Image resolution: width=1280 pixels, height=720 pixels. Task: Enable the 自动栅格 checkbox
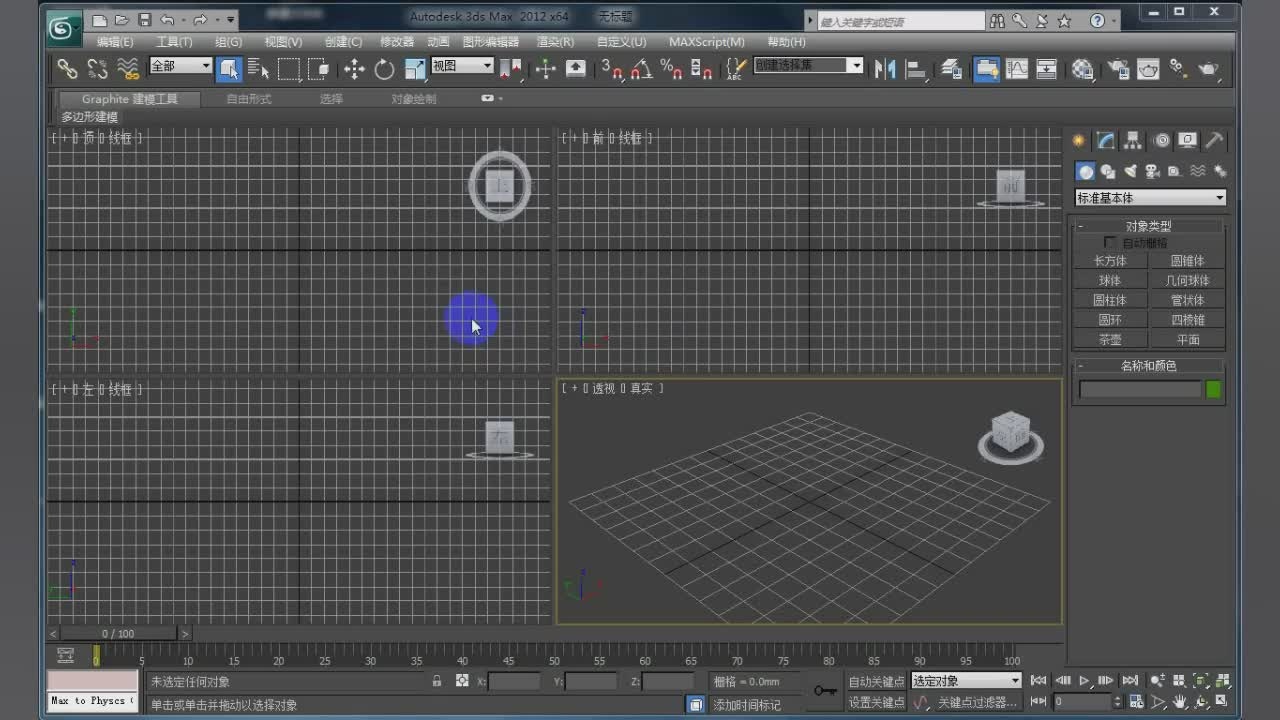[x=1110, y=243]
